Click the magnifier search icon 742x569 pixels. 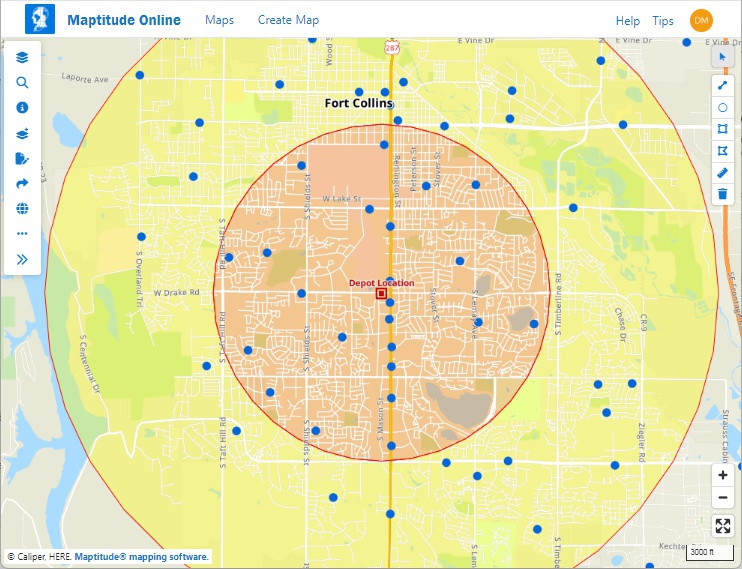point(22,83)
